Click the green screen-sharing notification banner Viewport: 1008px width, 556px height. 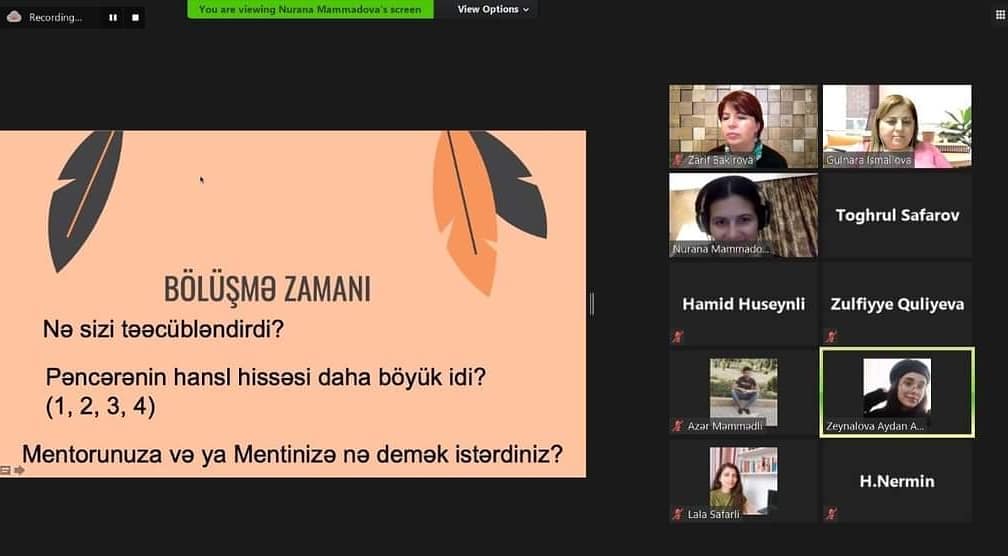click(x=310, y=9)
